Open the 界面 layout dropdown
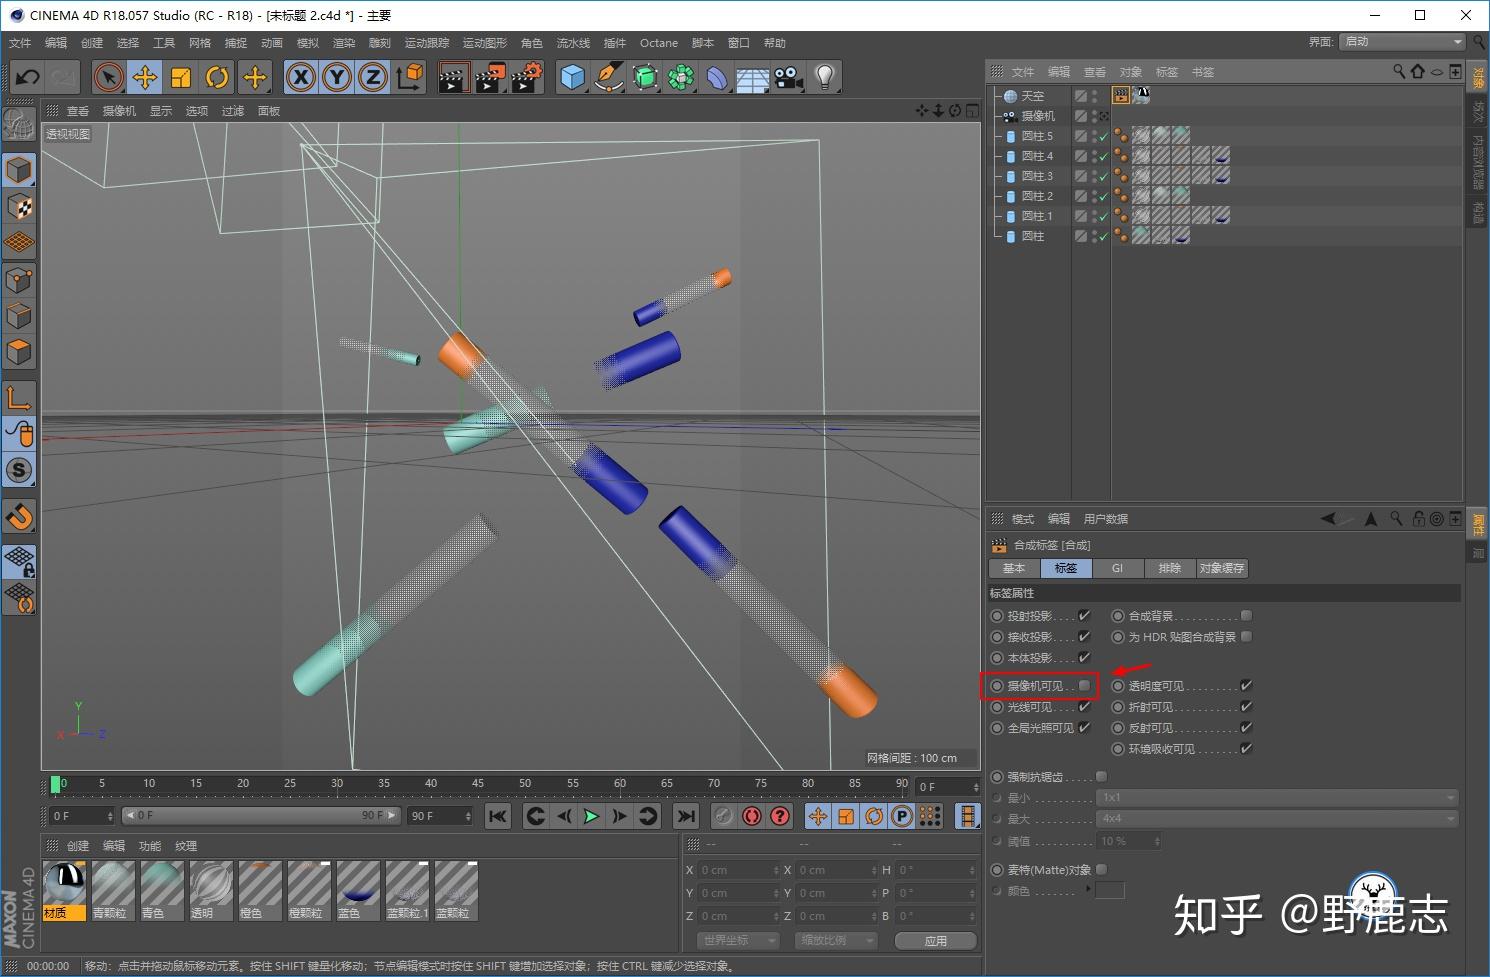This screenshot has height=977, width=1490. tap(1402, 42)
